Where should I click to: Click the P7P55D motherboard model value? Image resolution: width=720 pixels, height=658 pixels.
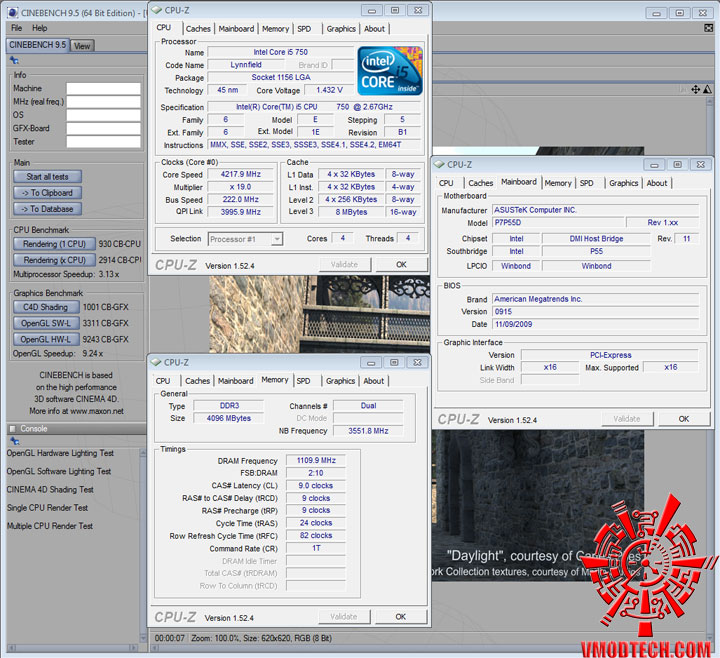559,223
